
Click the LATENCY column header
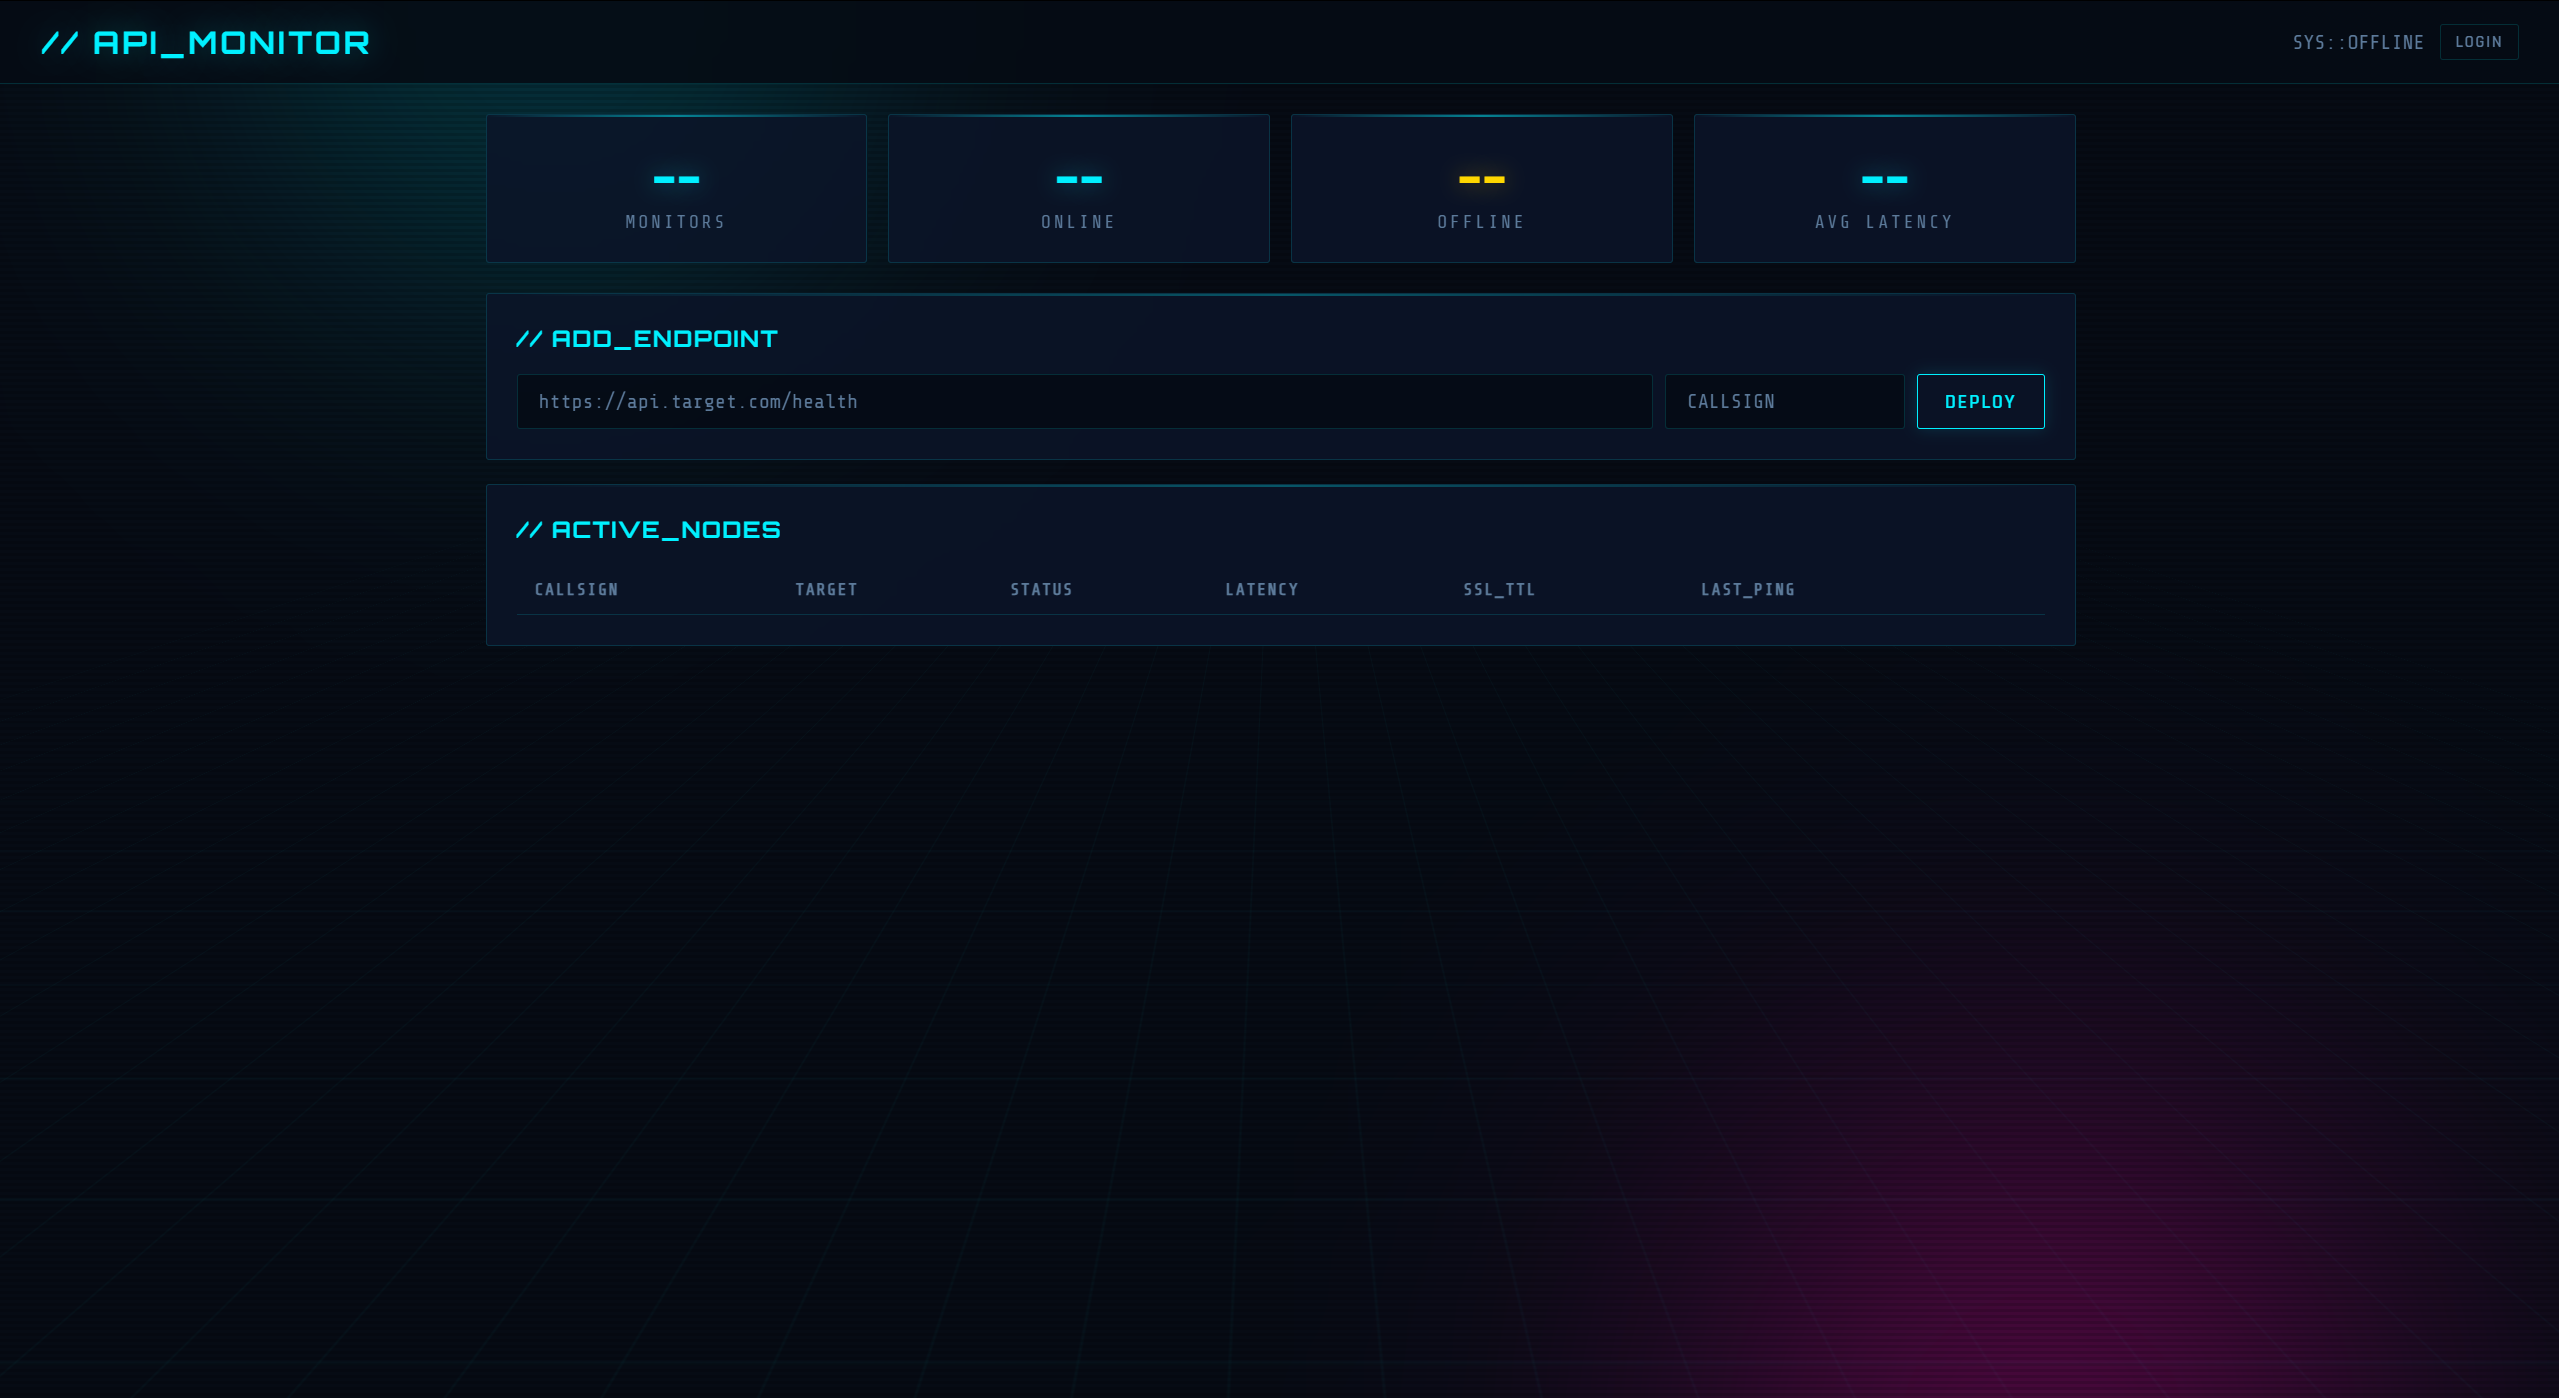pos(1262,589)
